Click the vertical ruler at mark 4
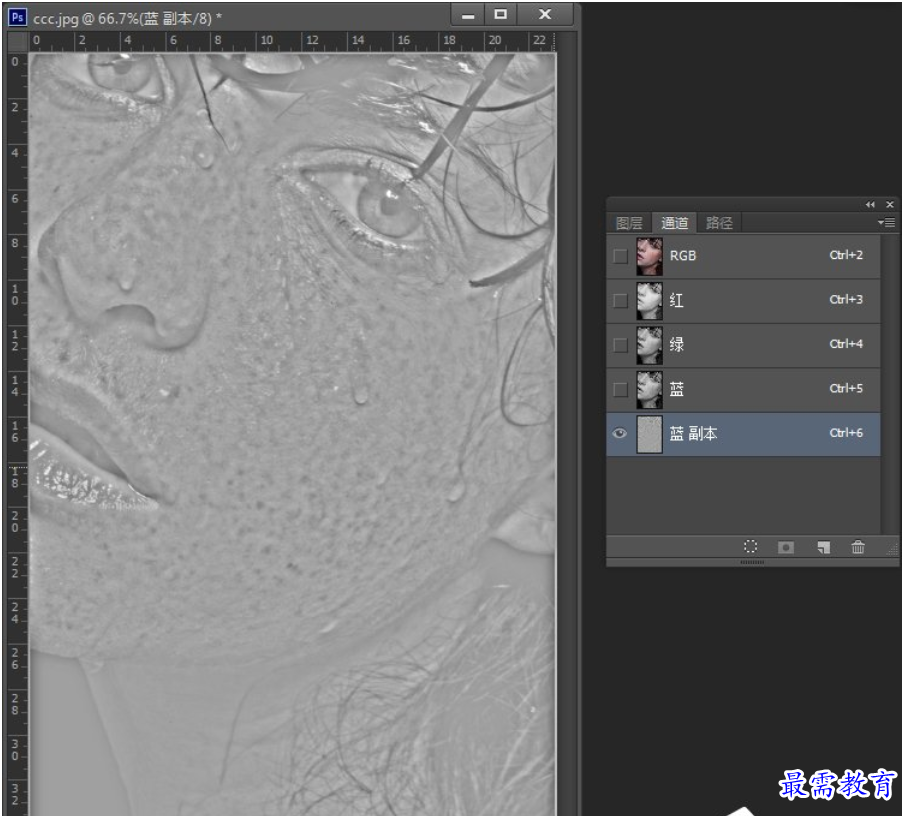Viewport: 903px width, 816px height. click(17, 154)
